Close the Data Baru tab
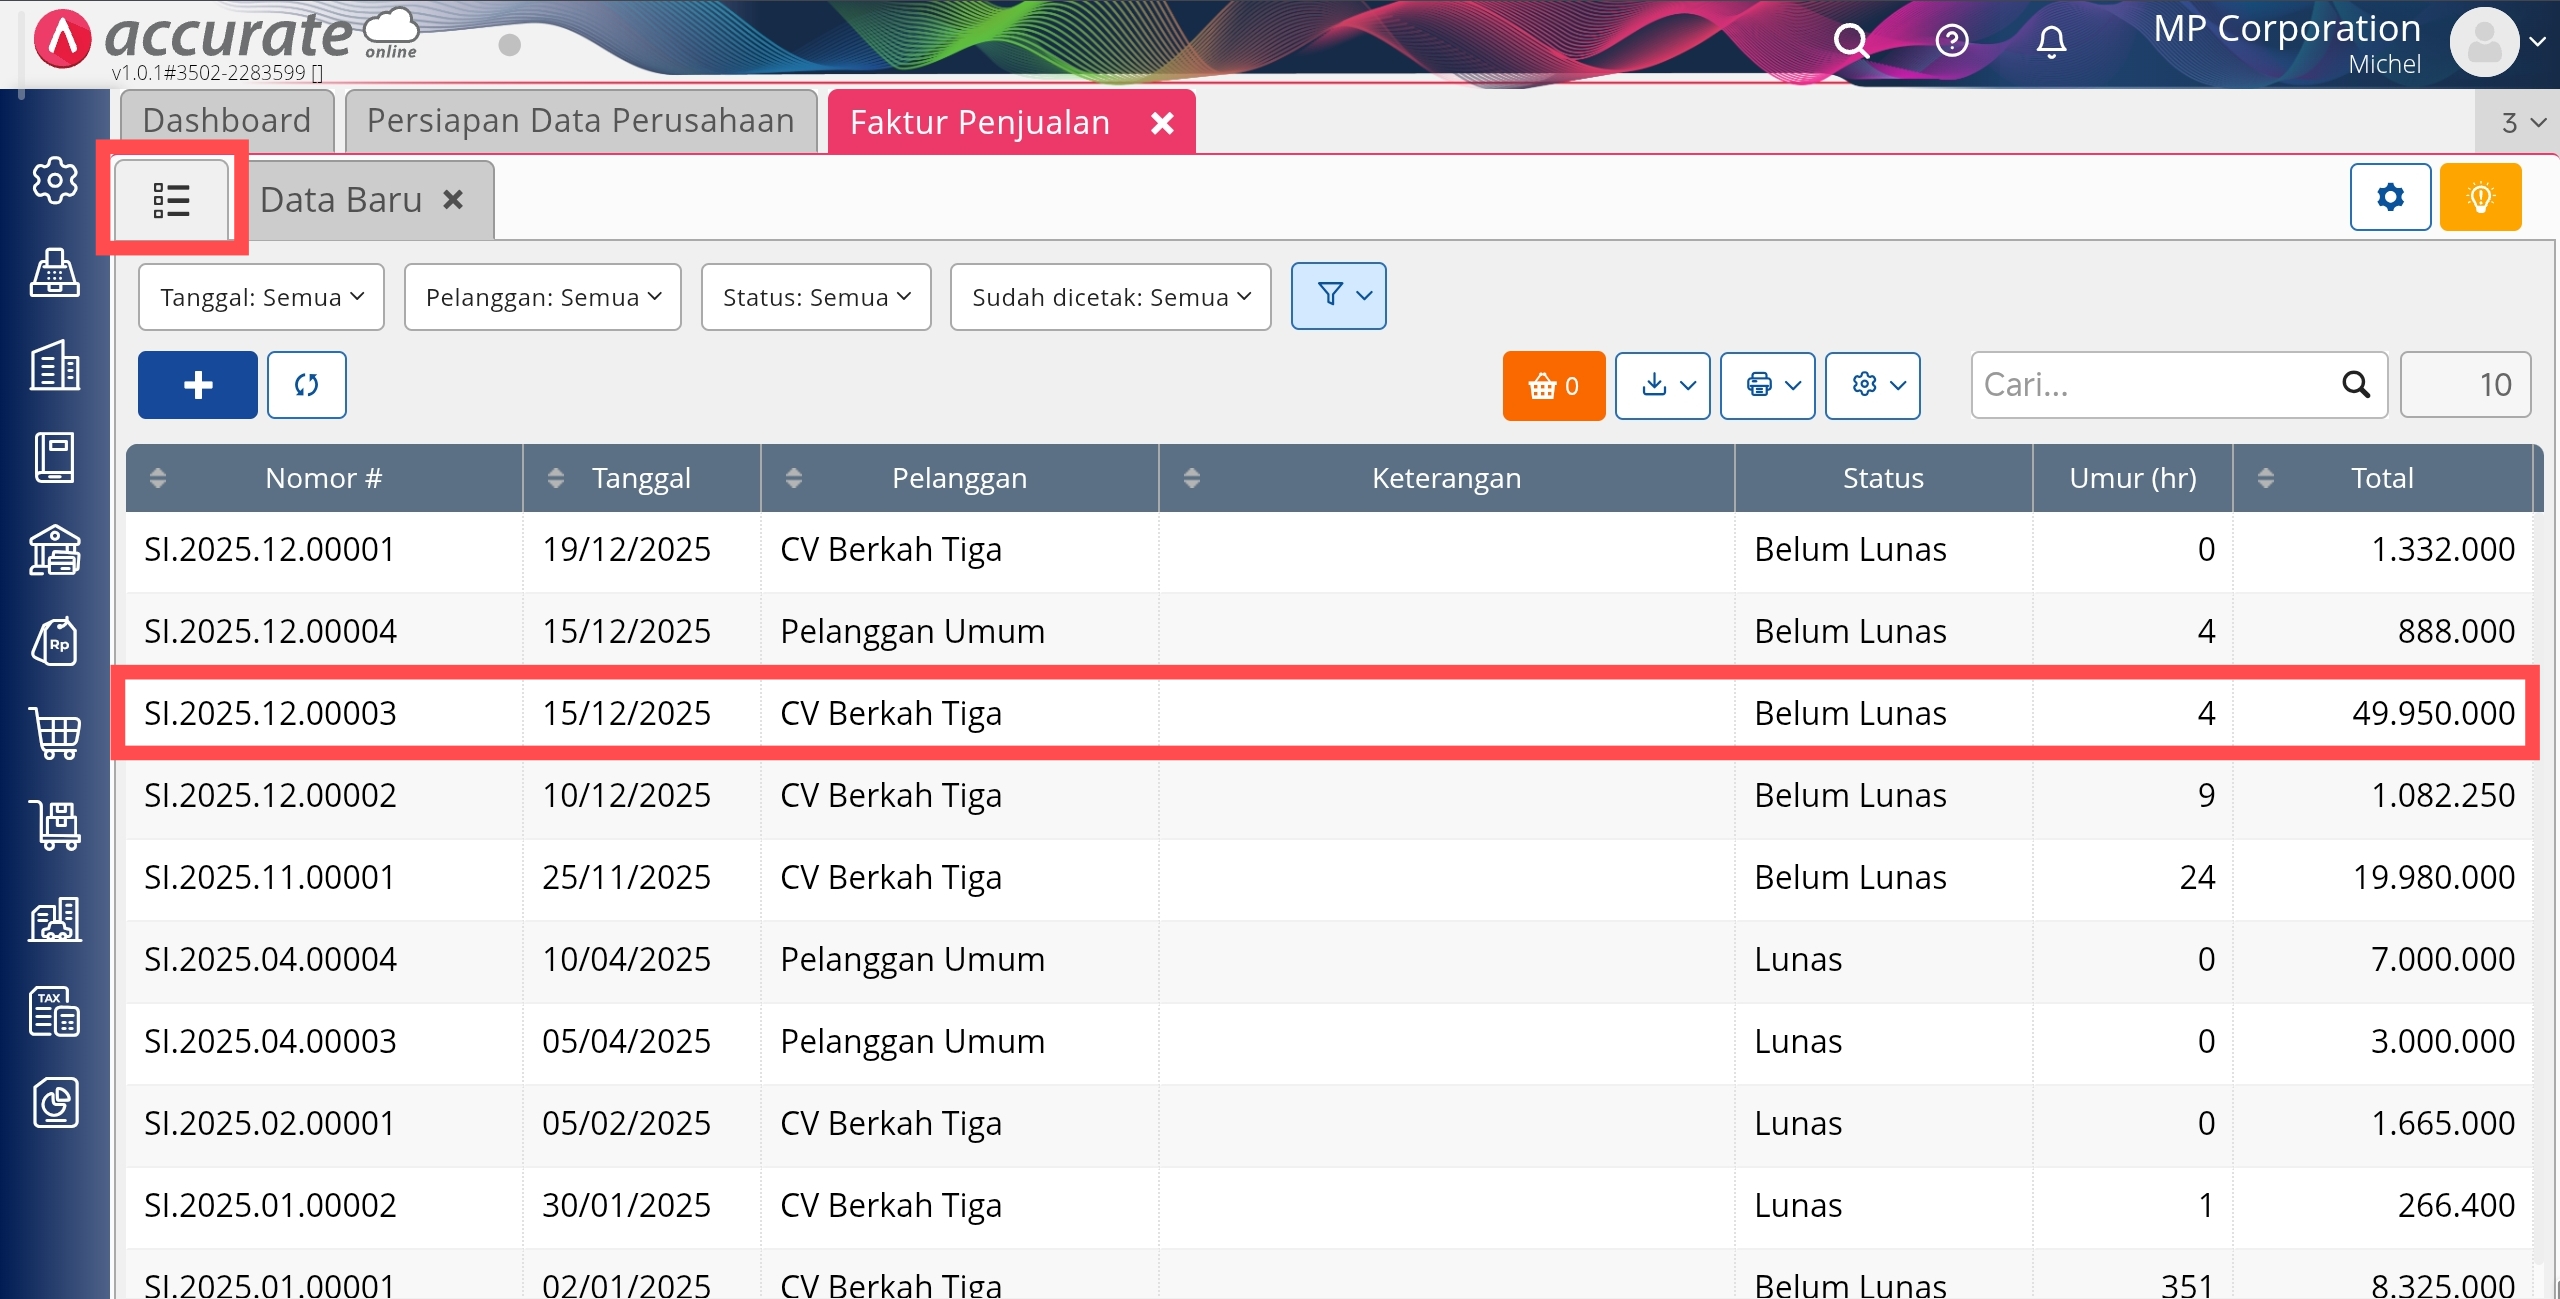Viewport: 2560px width, 1299px height. point(453,200)
